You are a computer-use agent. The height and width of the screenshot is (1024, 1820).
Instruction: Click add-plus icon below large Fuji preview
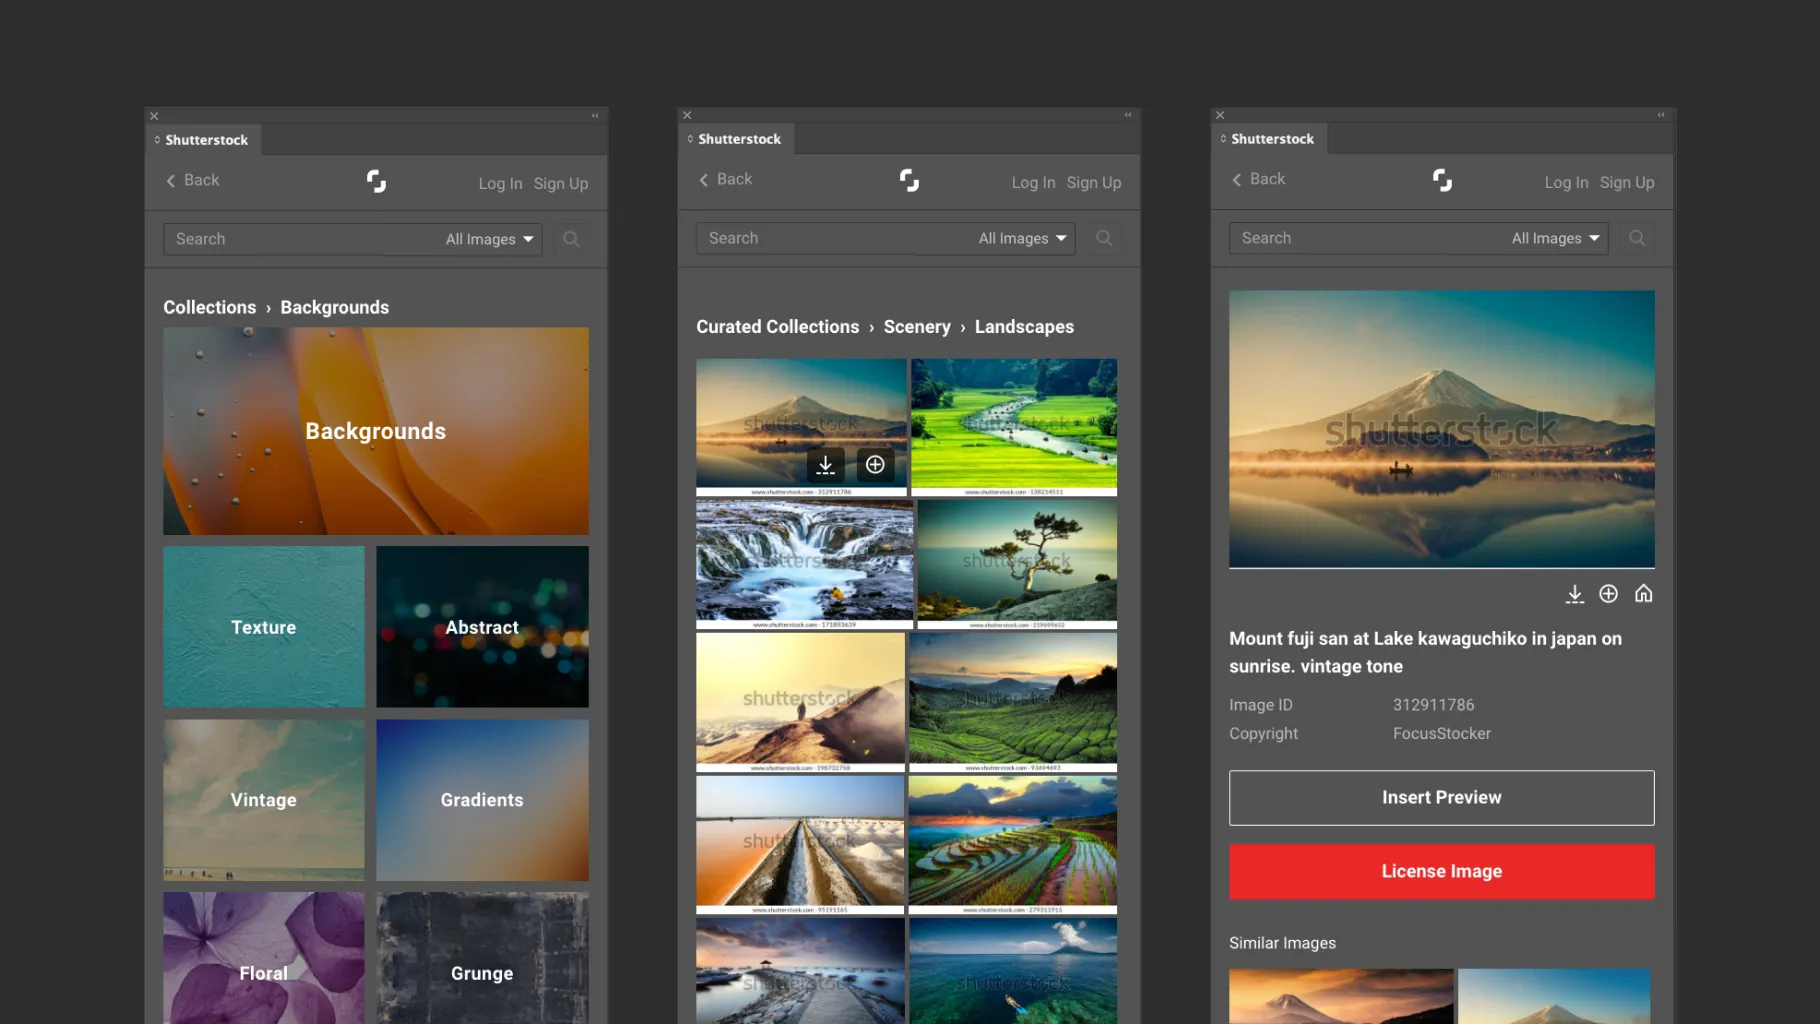1609,594
